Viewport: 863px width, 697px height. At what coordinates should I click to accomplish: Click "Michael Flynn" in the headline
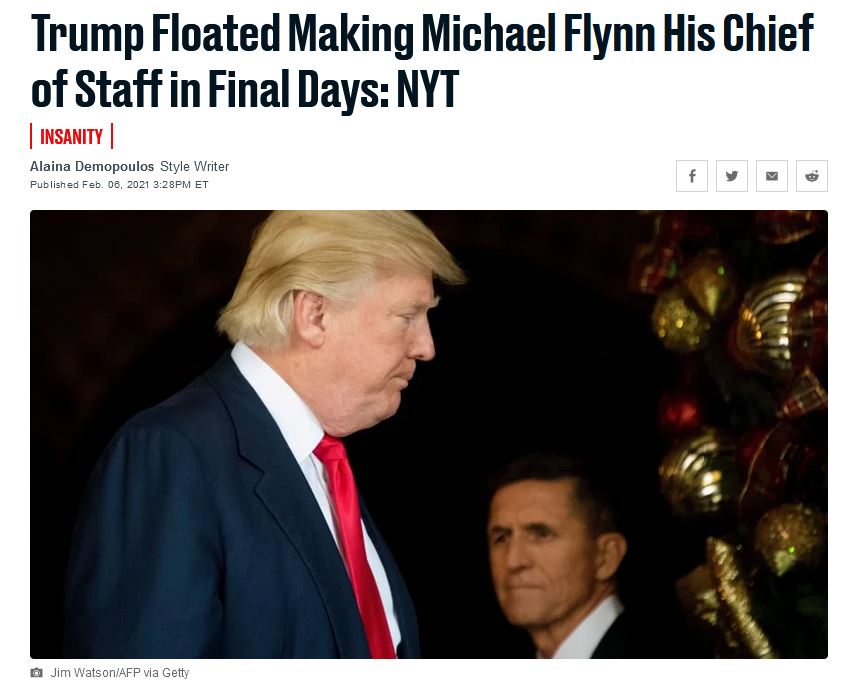tap(538, 34)
